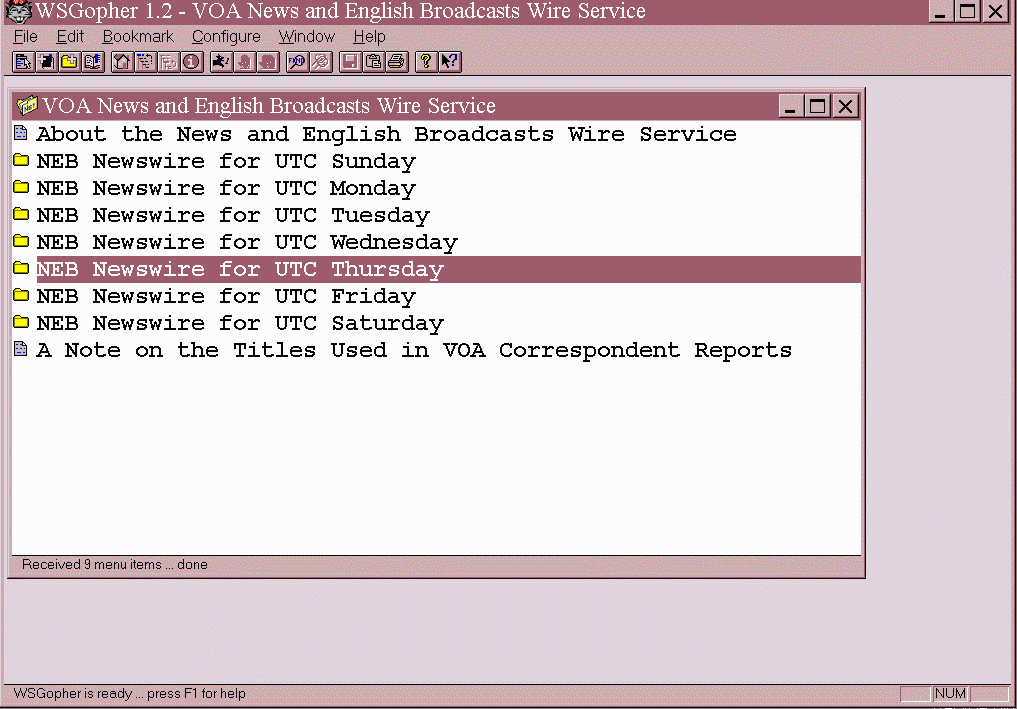The height and width of the screenshot is (709, 1017).
Task: Click the round info icon
Action: coord(191,62)
